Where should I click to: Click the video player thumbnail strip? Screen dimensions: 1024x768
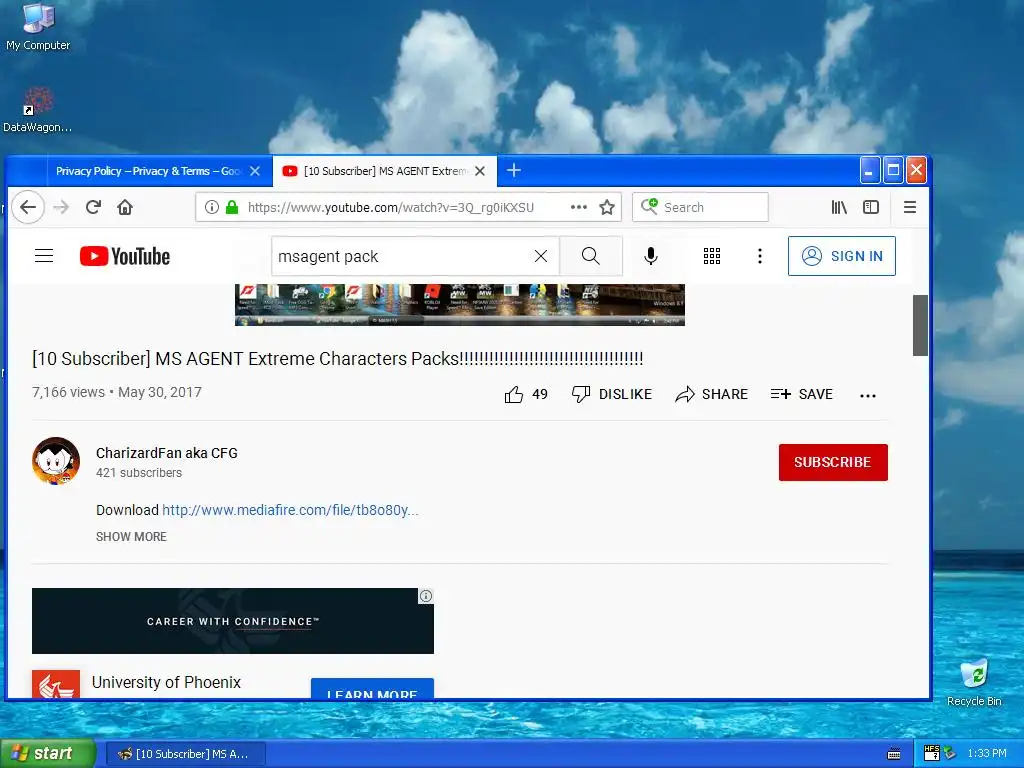pyautogui.click(x=460, y=304)
